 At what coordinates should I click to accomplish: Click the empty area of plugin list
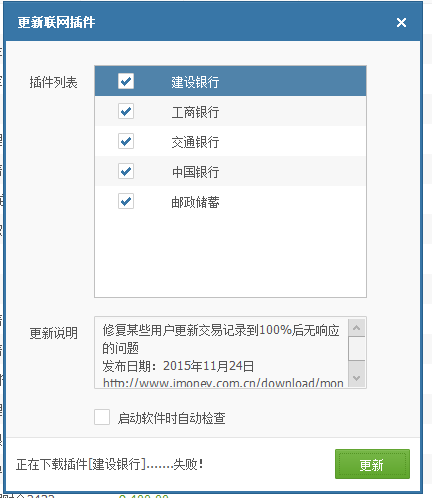click(x=230, y=256)
